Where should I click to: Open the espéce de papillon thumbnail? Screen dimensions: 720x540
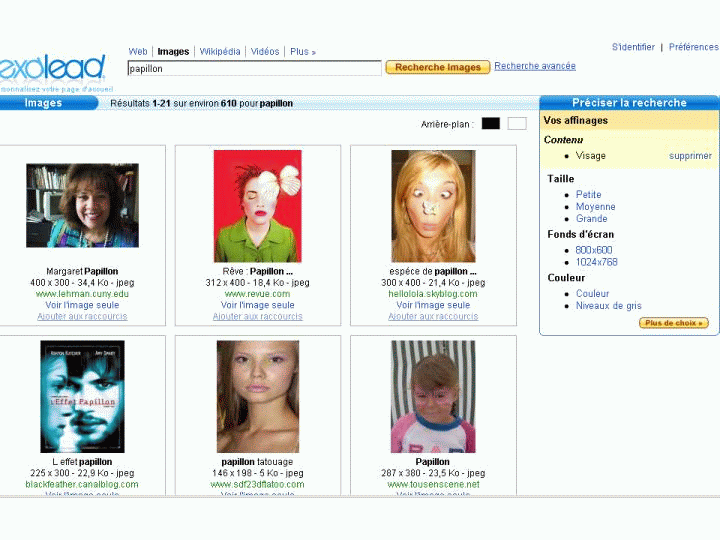(433, 206)
